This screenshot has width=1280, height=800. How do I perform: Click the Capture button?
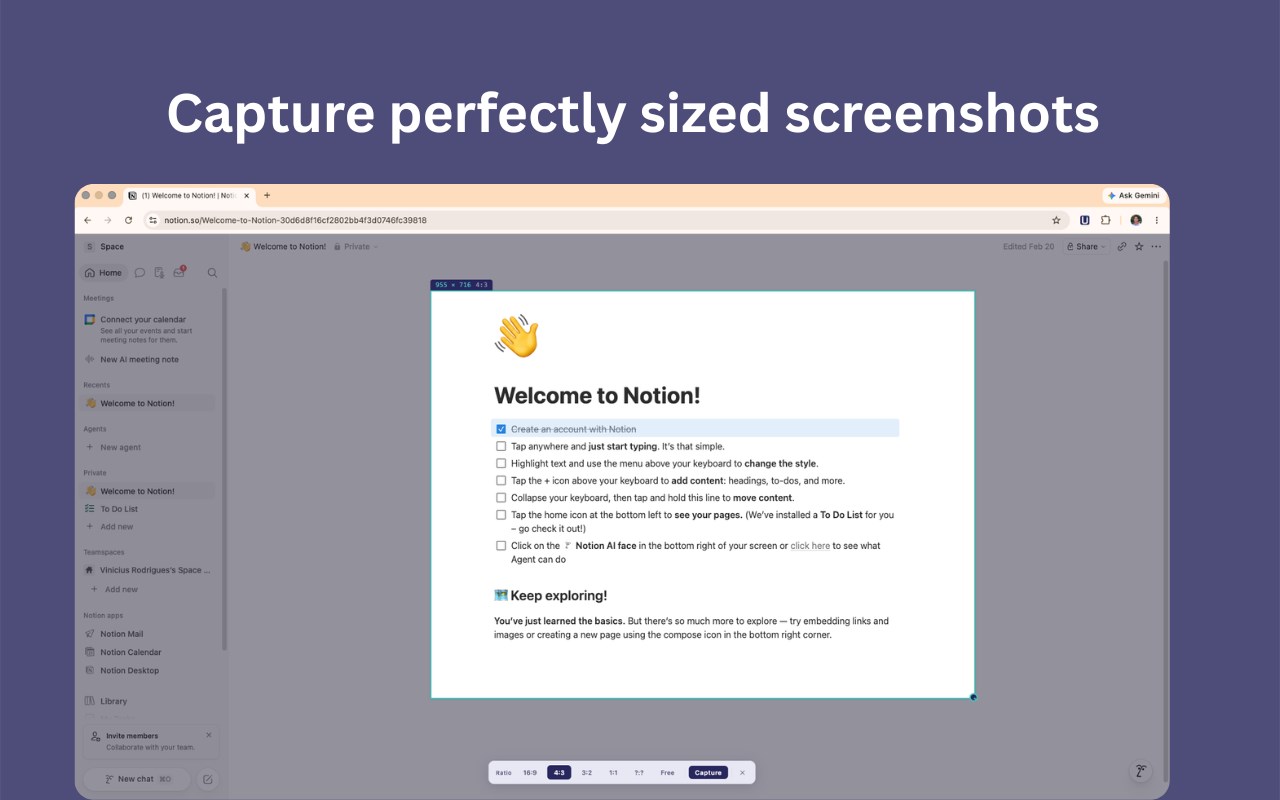[708, 772]
